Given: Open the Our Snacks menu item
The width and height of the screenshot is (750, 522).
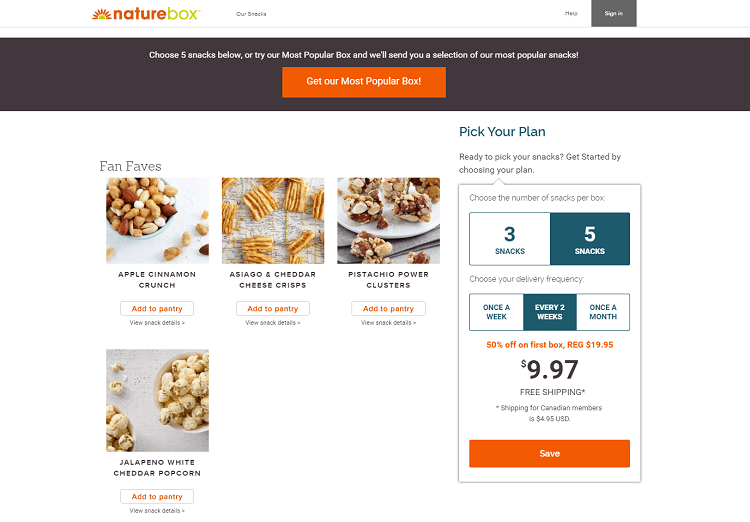Looking at the screenshot, I should pos(251,14).
